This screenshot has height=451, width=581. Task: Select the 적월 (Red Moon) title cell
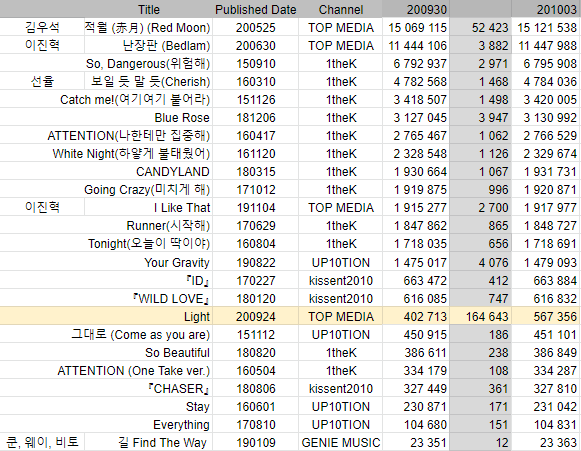coord(147,27)
